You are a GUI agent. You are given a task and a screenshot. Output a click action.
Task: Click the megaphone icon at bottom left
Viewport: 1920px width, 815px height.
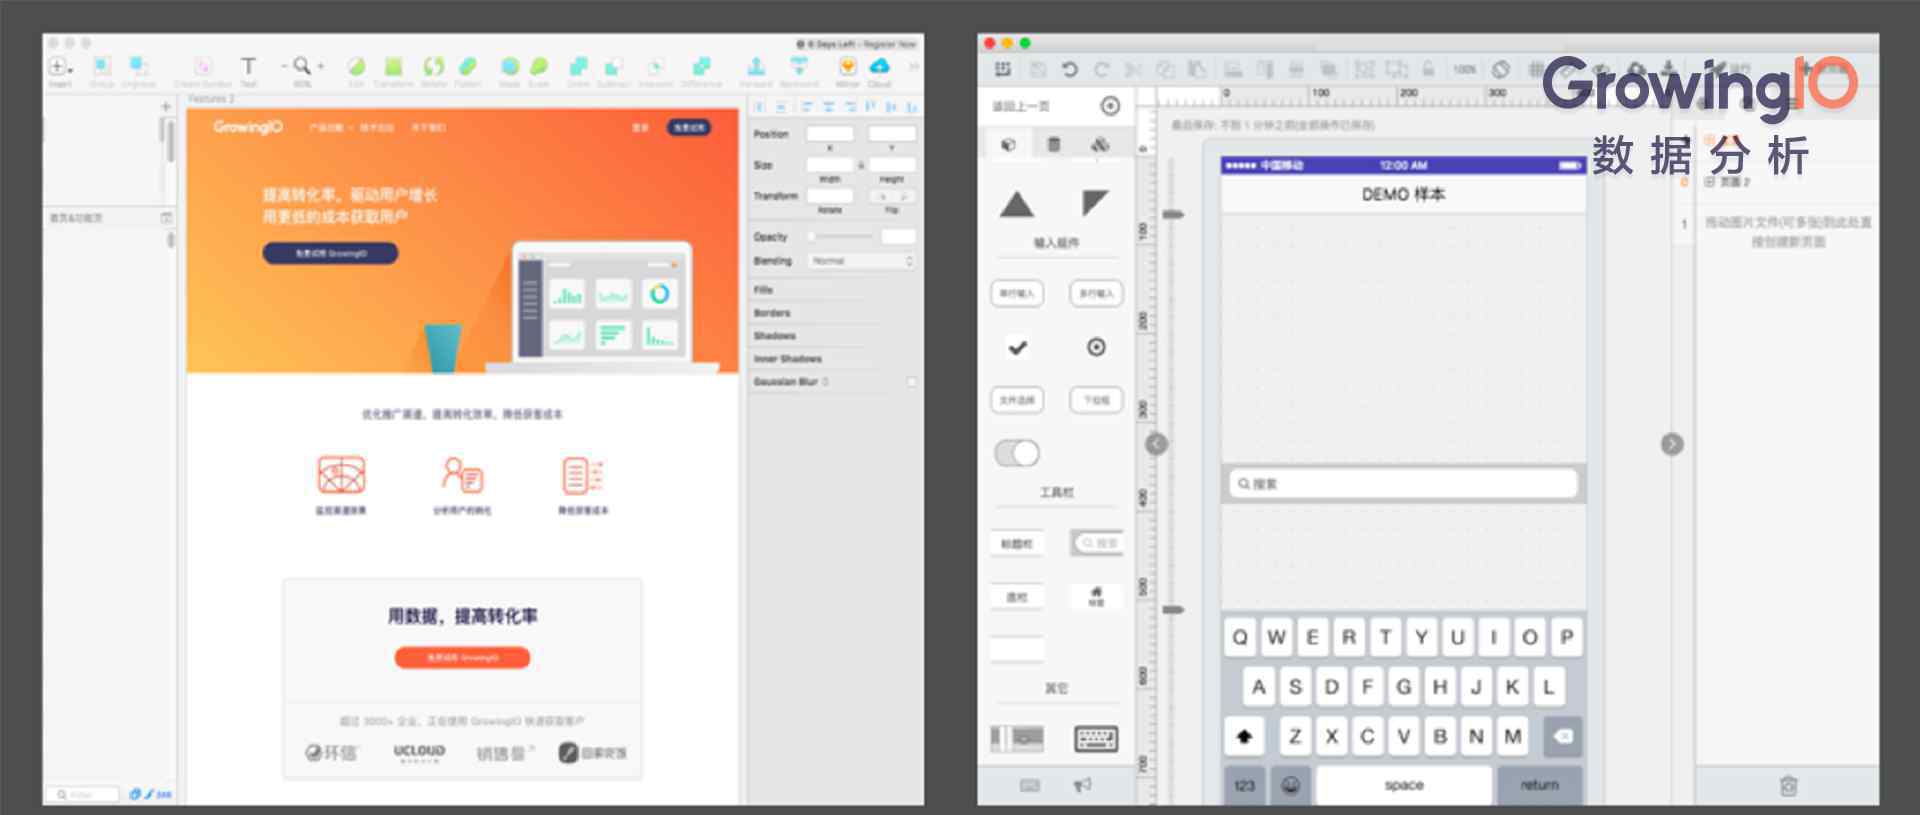click(x=1082, y=785)
